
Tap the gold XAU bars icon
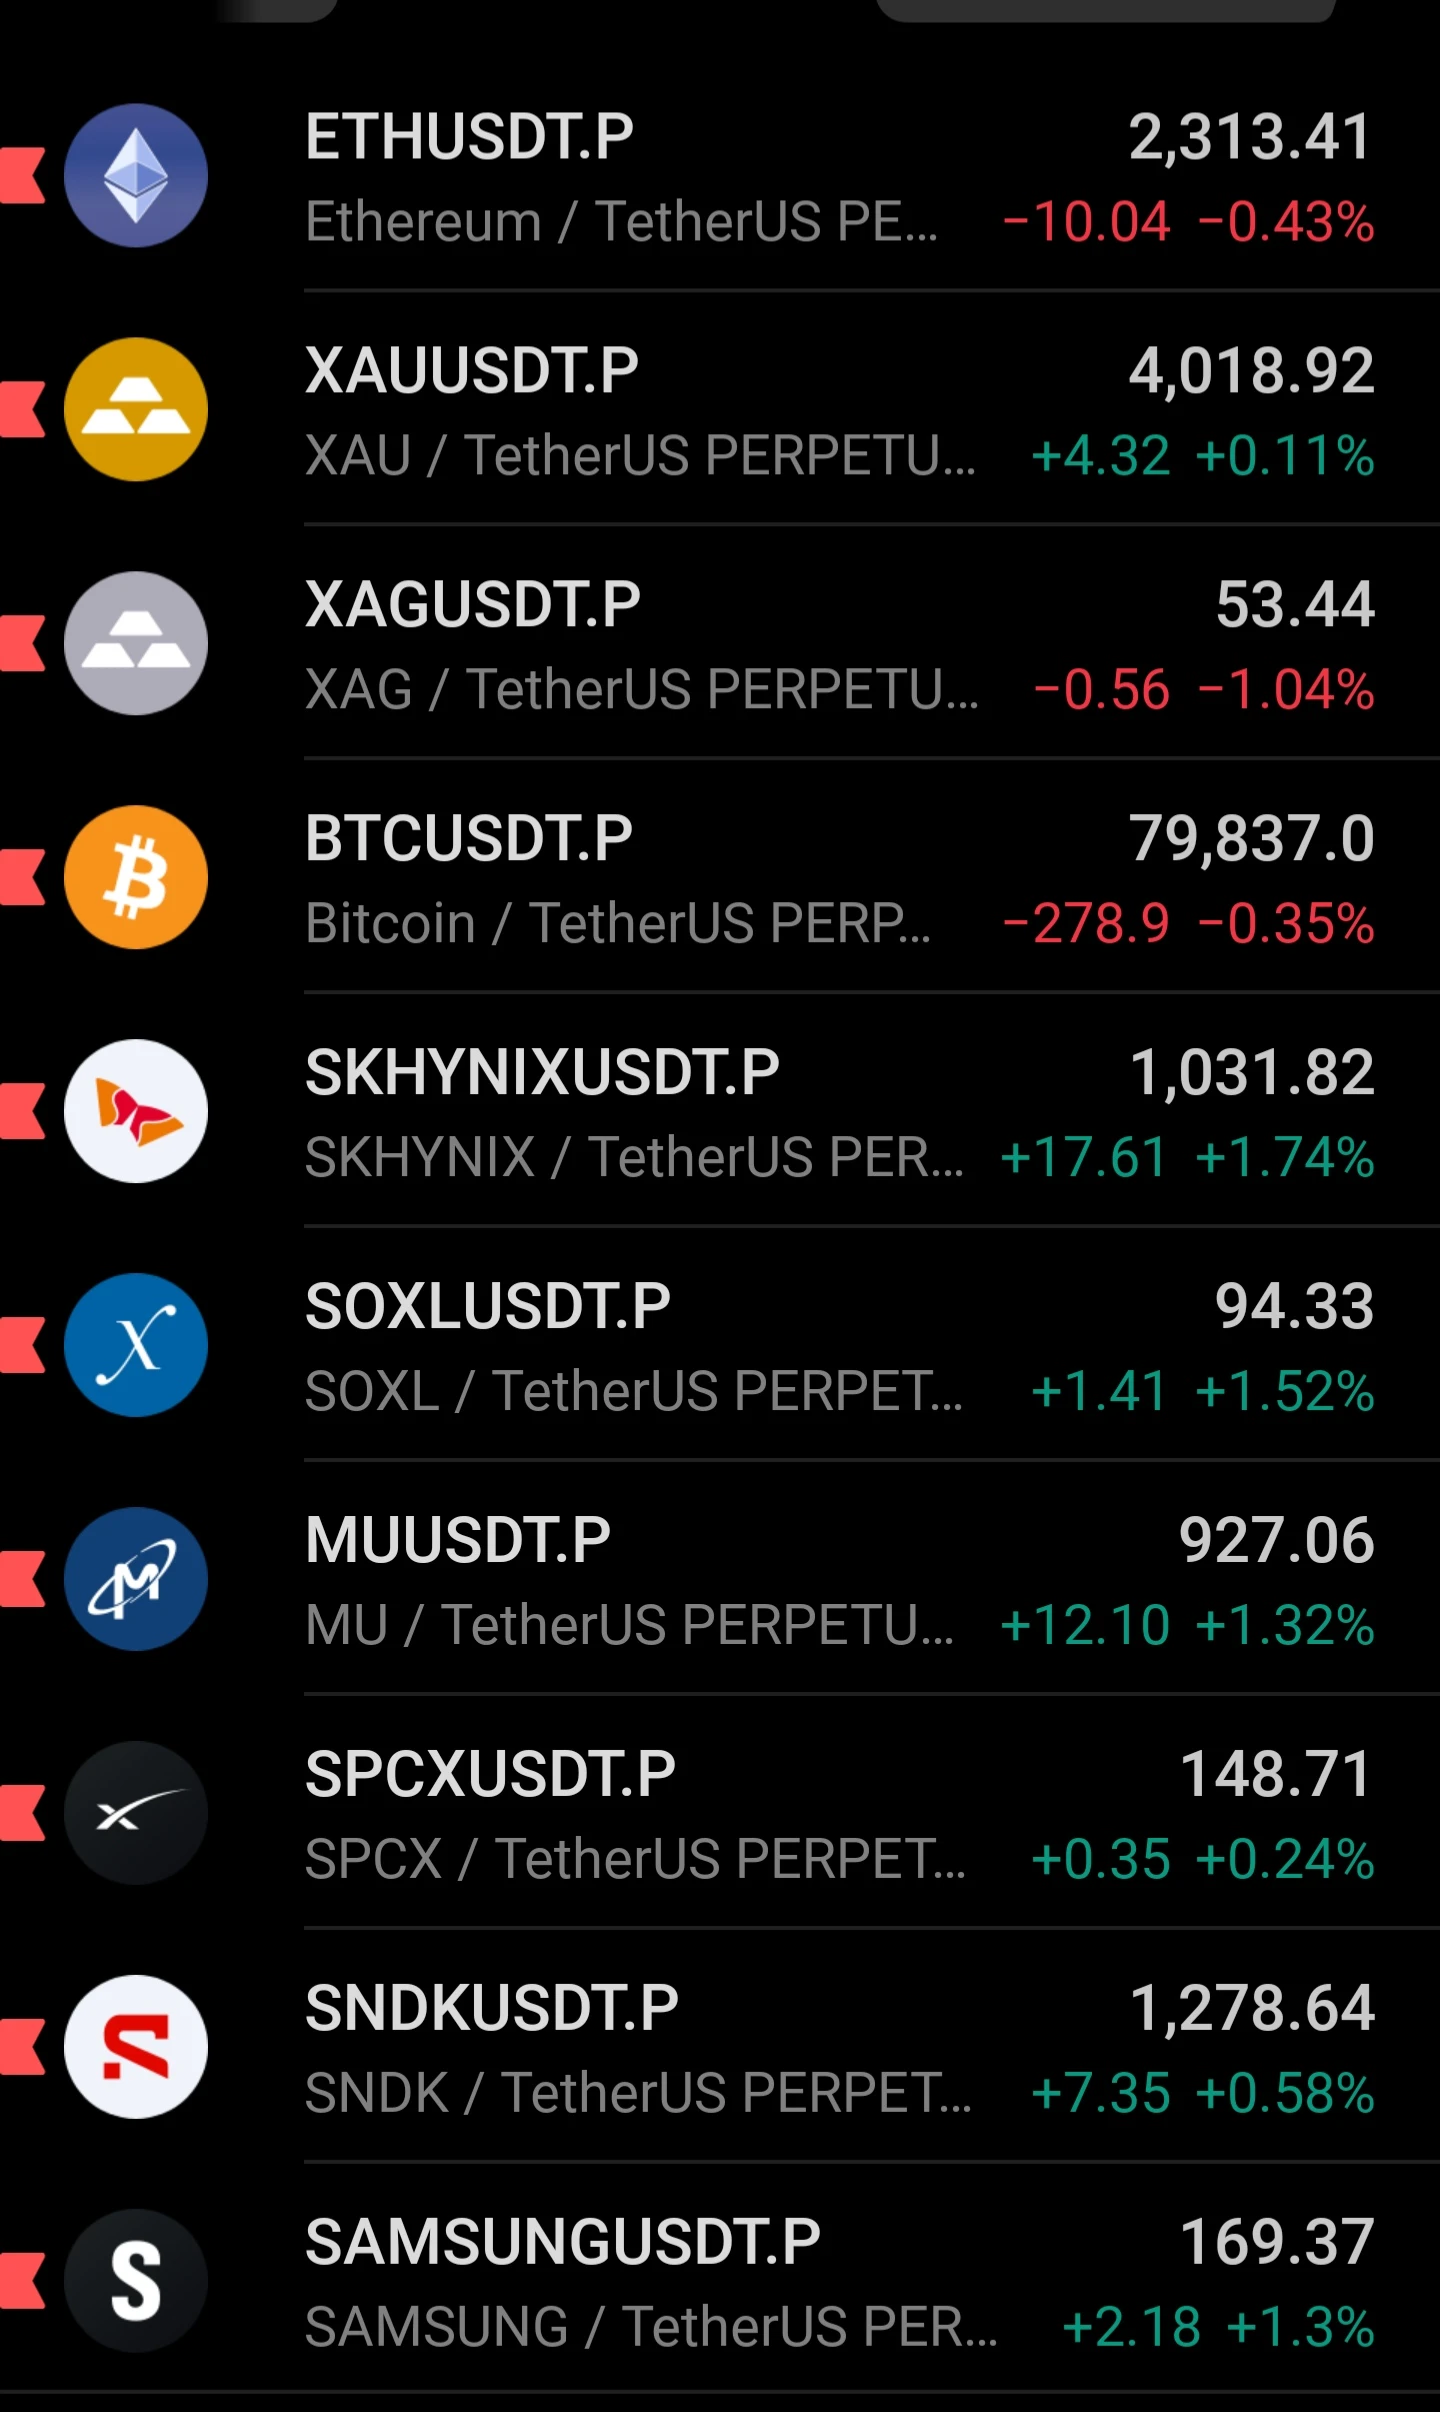136,410
